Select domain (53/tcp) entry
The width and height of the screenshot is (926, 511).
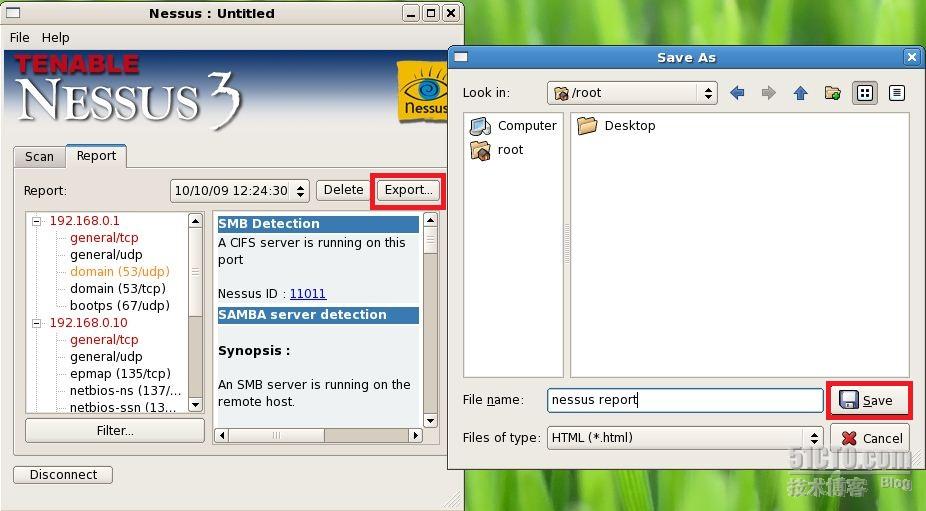click(x=118, y=288)
